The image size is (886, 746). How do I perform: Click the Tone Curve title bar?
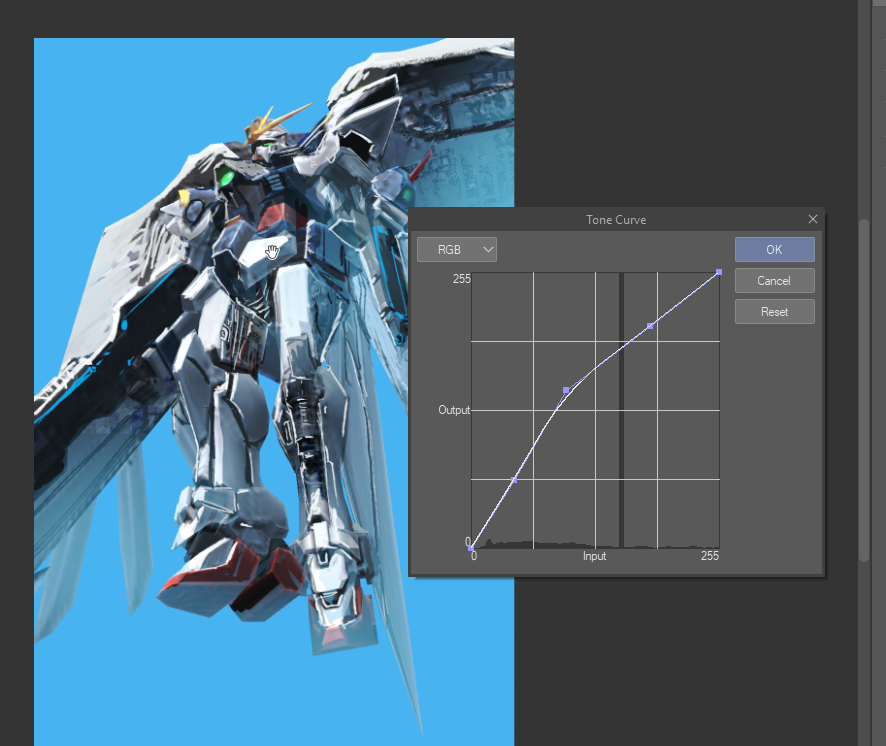pyautogui.click(x=616, y=219)
